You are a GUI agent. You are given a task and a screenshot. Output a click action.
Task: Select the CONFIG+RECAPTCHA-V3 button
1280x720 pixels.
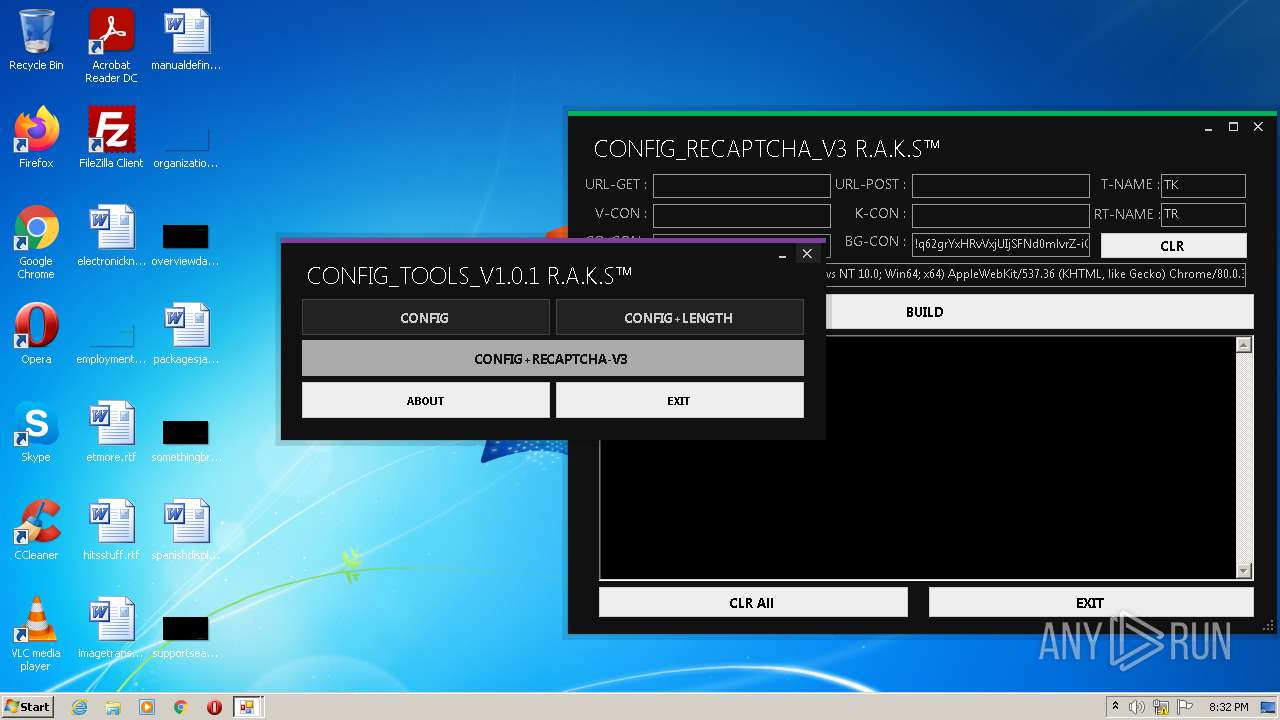pyautogui.click(x=552, y=358)
